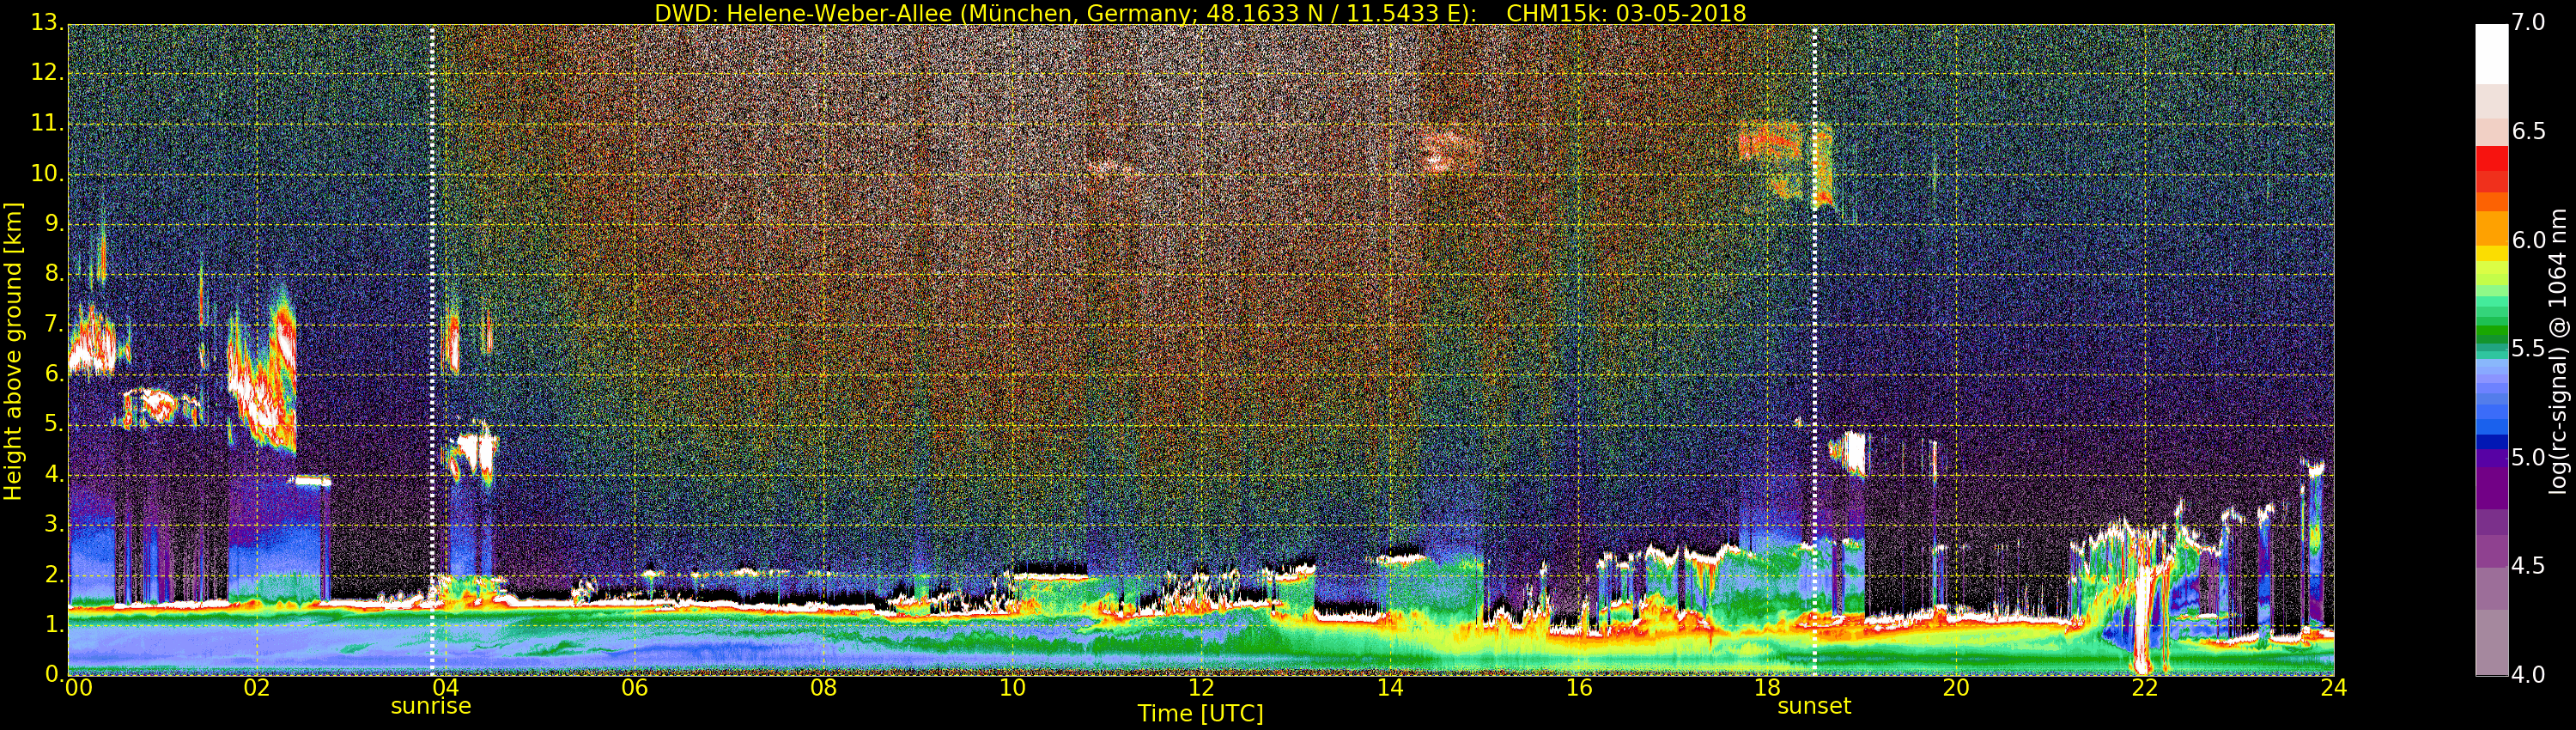The height and width of the screenshot is (730, 2576).
Task: Click the height axis tick '0.'
Action: pos(54,674)
